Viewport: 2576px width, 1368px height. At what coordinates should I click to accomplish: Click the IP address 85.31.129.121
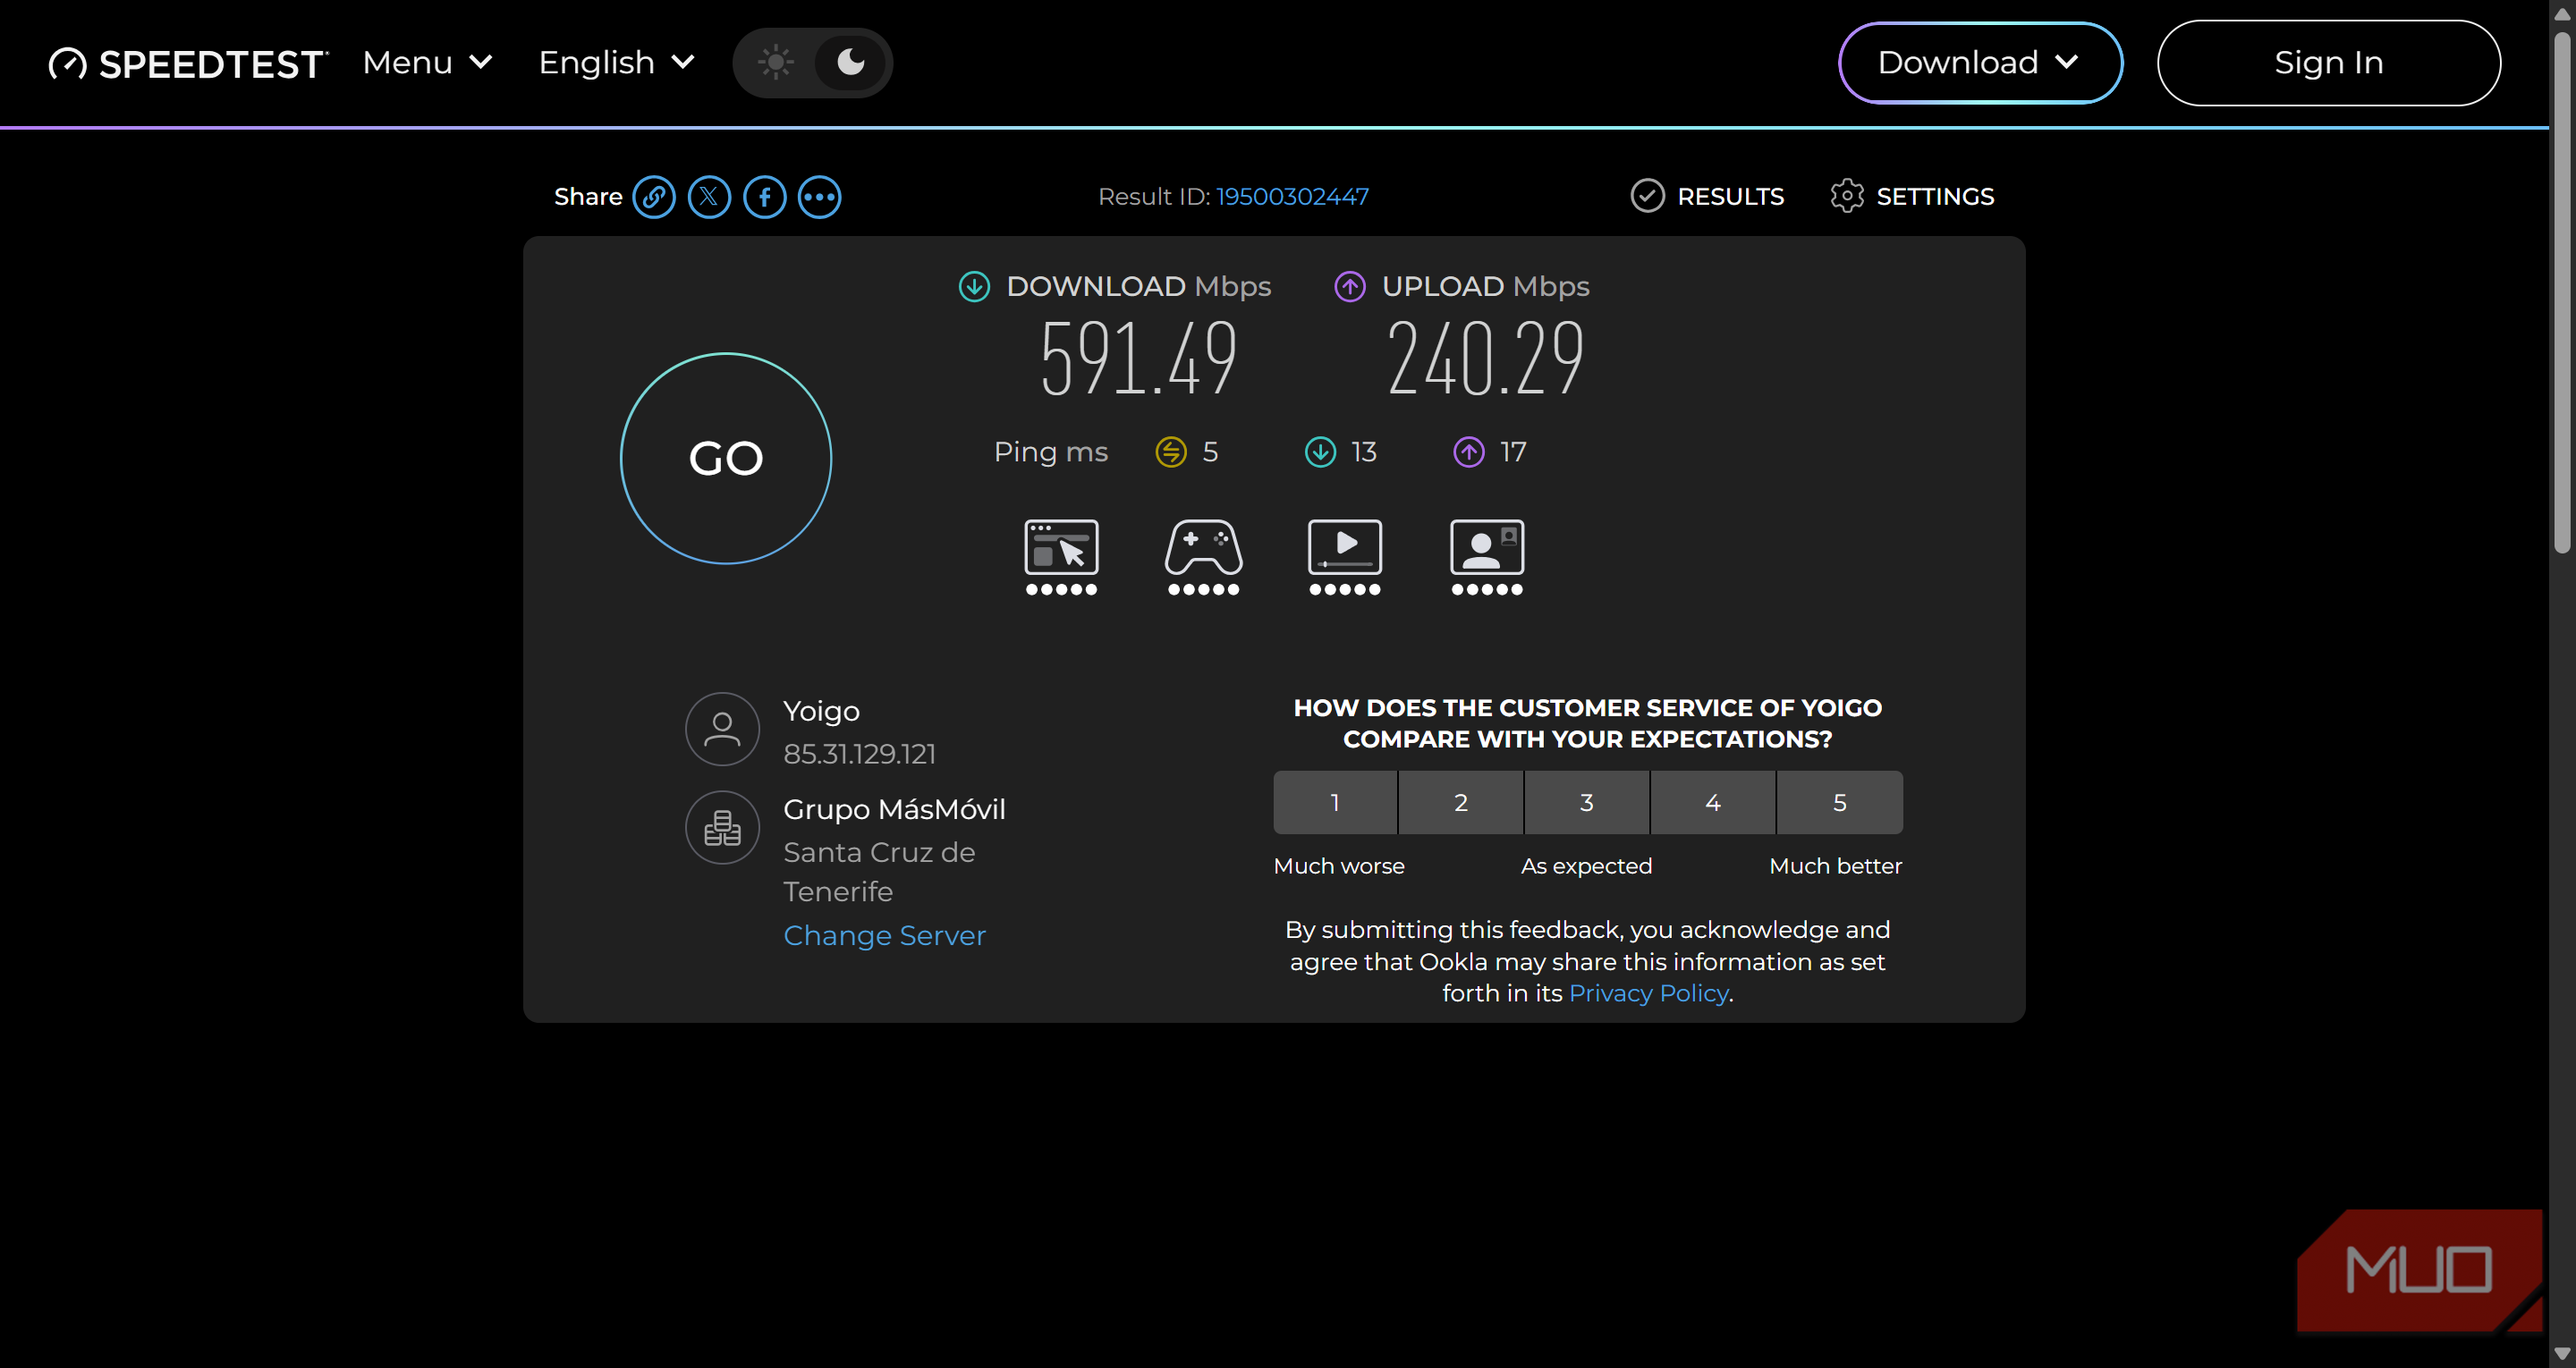859,754
